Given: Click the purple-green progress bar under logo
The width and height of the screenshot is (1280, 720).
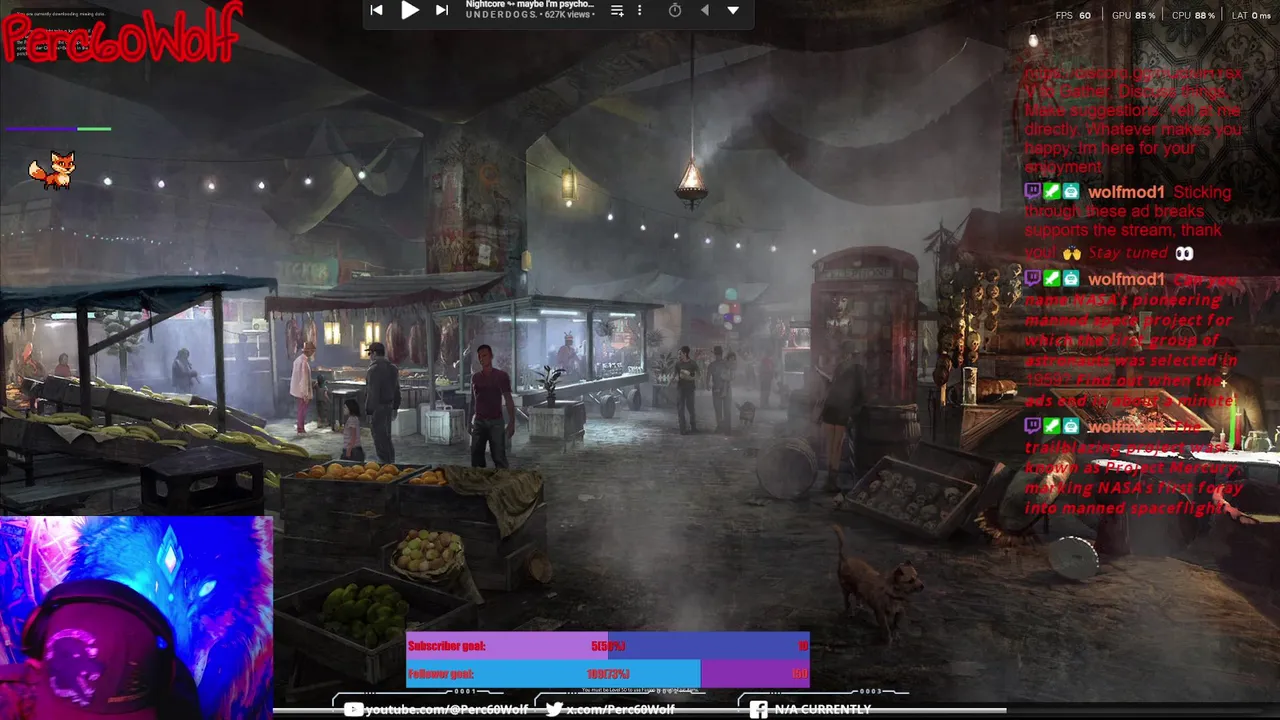Looking at the screenshot, I should click(x=58, y=129).
